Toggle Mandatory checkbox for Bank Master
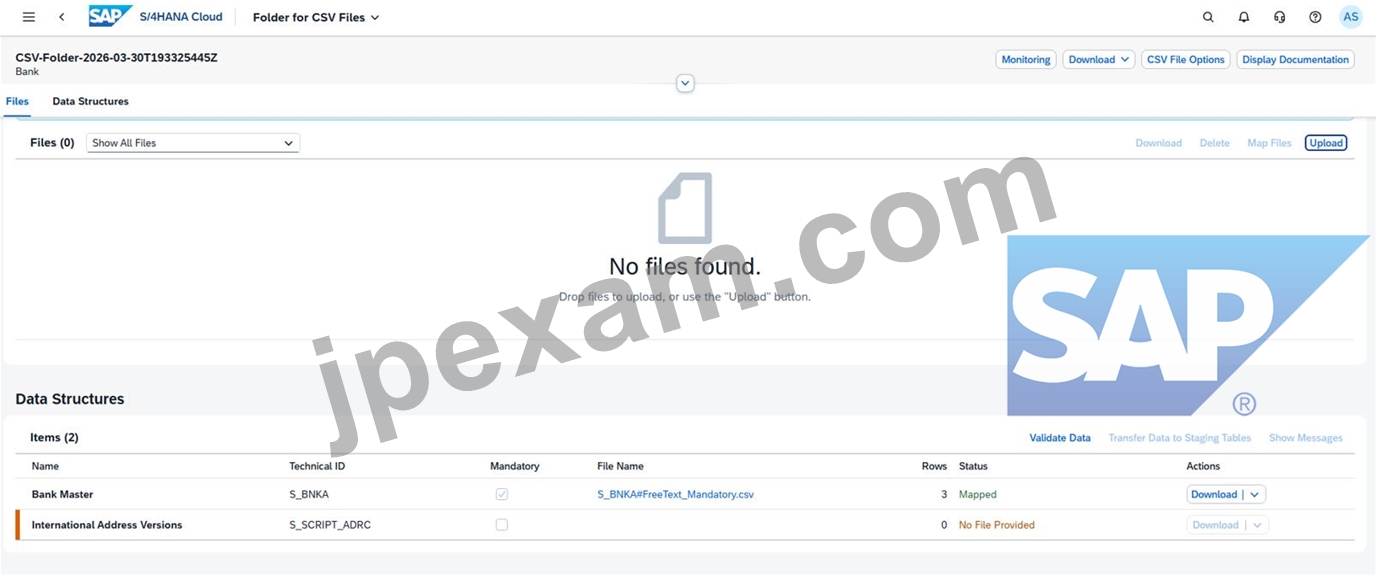The height and width of the screenshot is (575, 1376). tap(502, 494)
